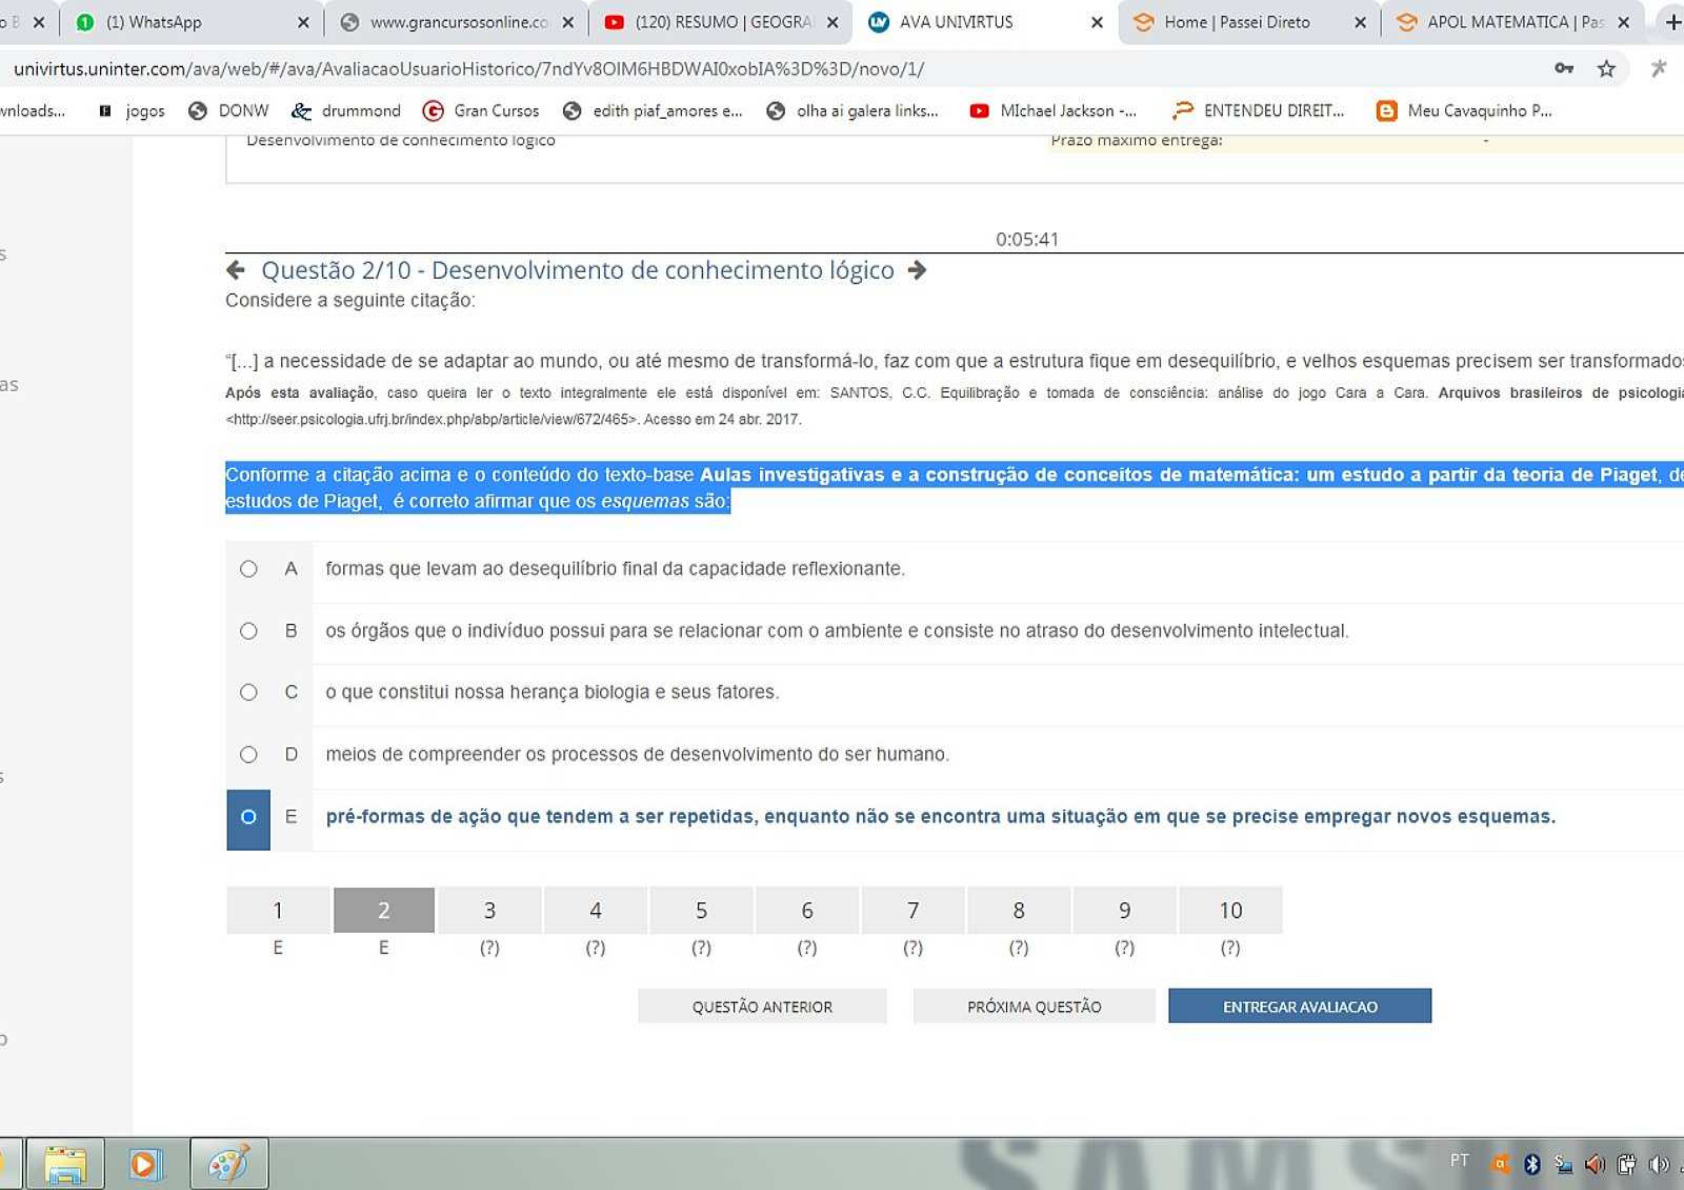Jump to question 10
Screen dimensions: 1684x1190
1231,910
